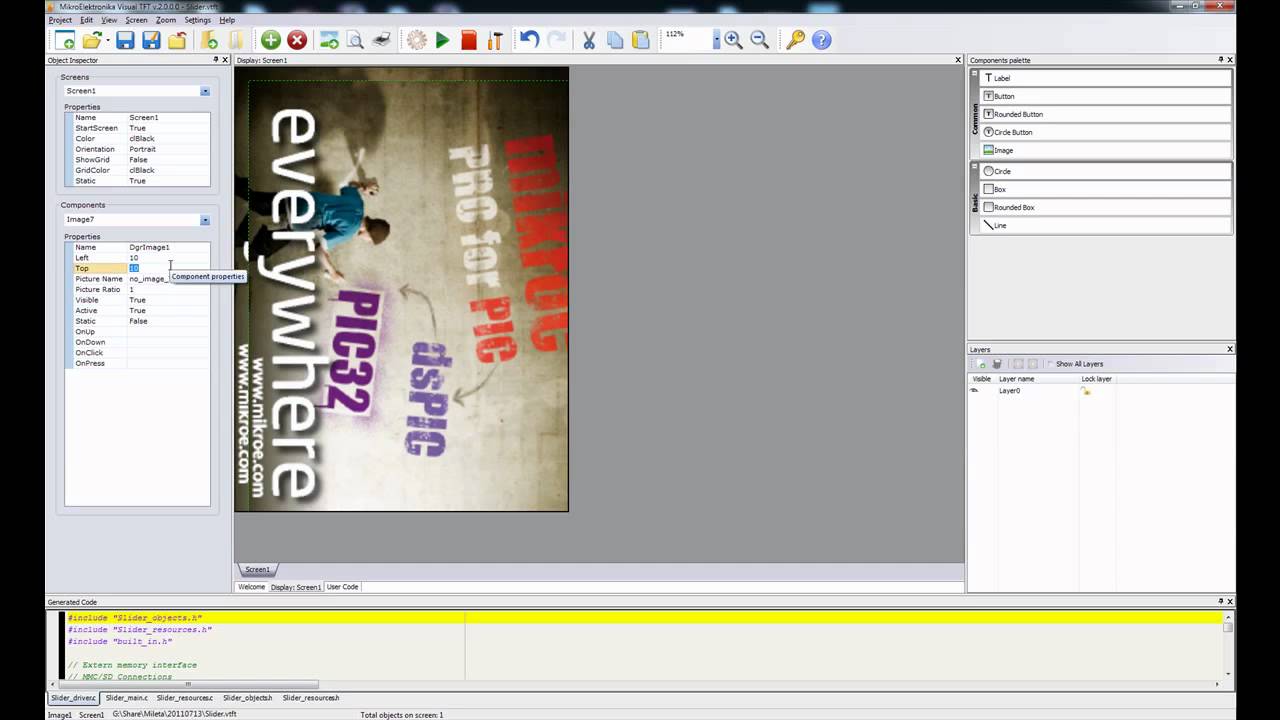Open the Project menu
Image resolution: width=1280 pixels, height=720 pixels.
pos(60,20)
